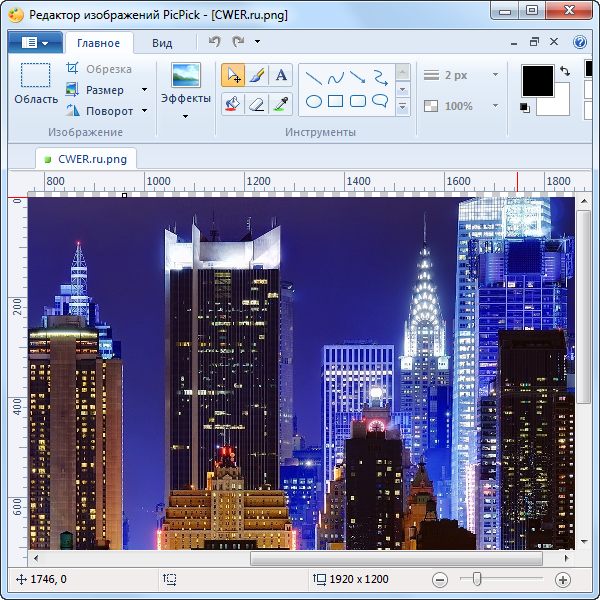Screen dimensions: 600x600
Task: Open the Эффекты effects dropdown
Action: [x=186, y=99]
